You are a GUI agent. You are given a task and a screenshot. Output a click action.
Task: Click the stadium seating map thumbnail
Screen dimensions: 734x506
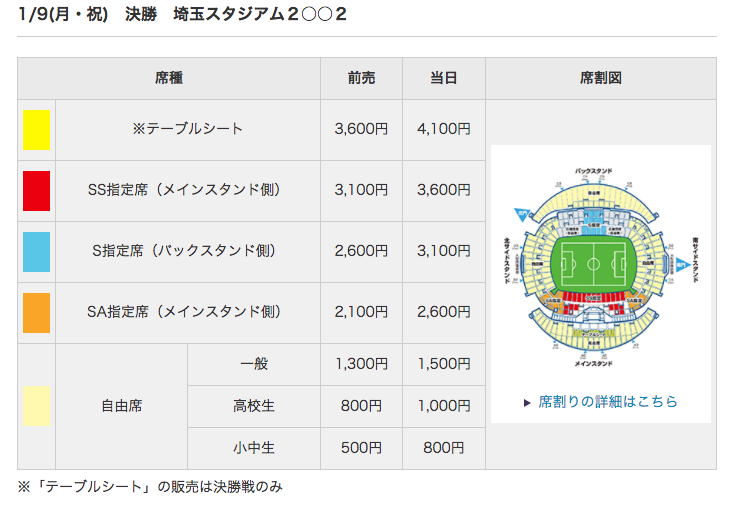(601, 267)
